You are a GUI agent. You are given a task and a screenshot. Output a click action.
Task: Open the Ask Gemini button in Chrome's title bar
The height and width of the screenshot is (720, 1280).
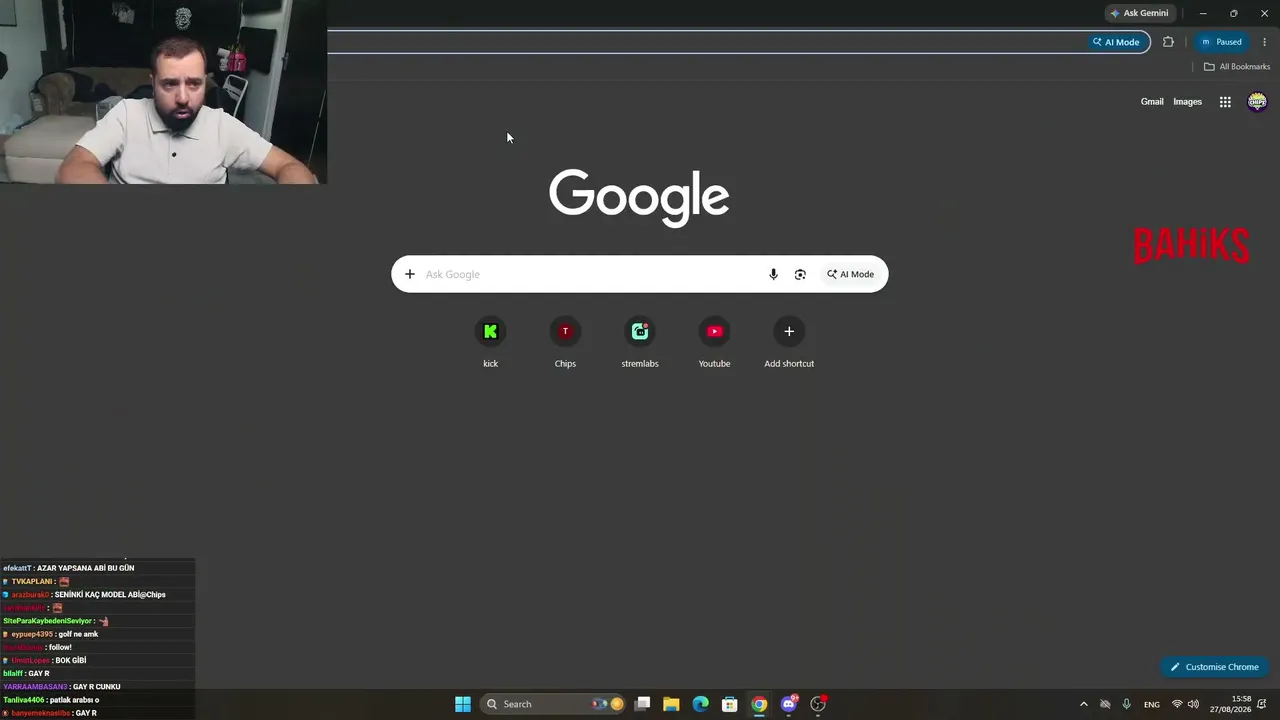[x=1139, y=13]
